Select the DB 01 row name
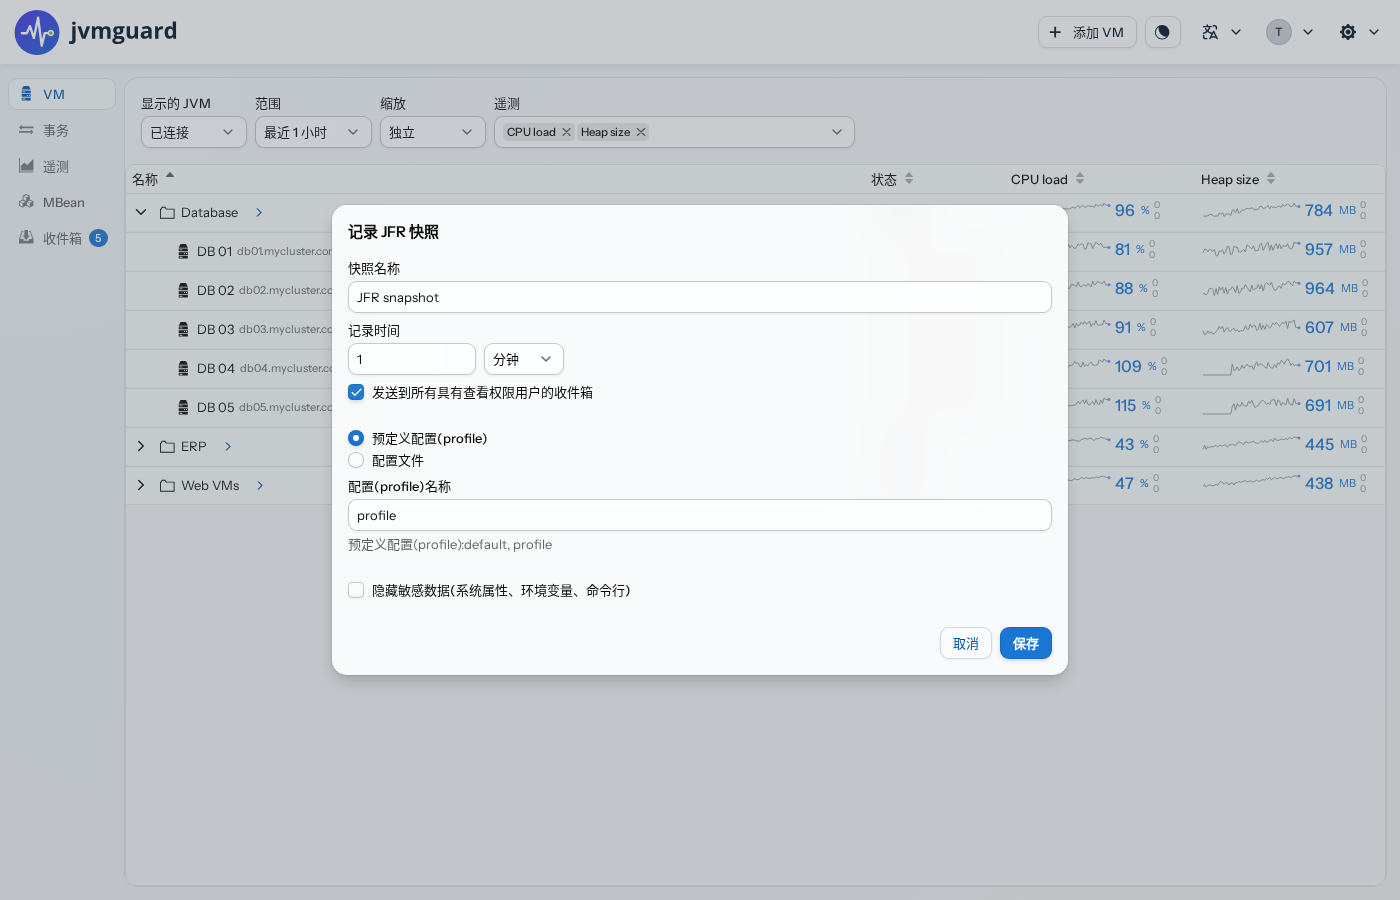The height and width of the screenshot is (900, 1400). pyautogui.click(x=214, y=251)
